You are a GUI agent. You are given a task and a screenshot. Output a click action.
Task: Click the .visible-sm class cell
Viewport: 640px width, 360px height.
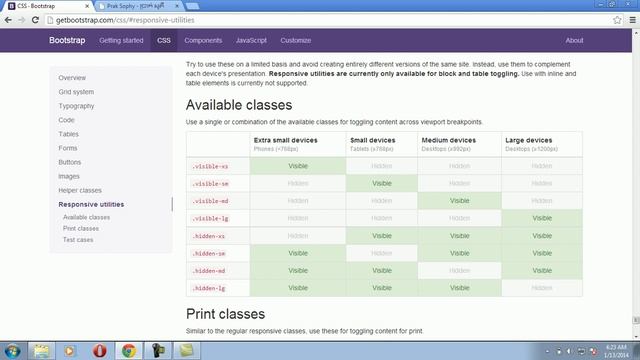click(218, 184)
